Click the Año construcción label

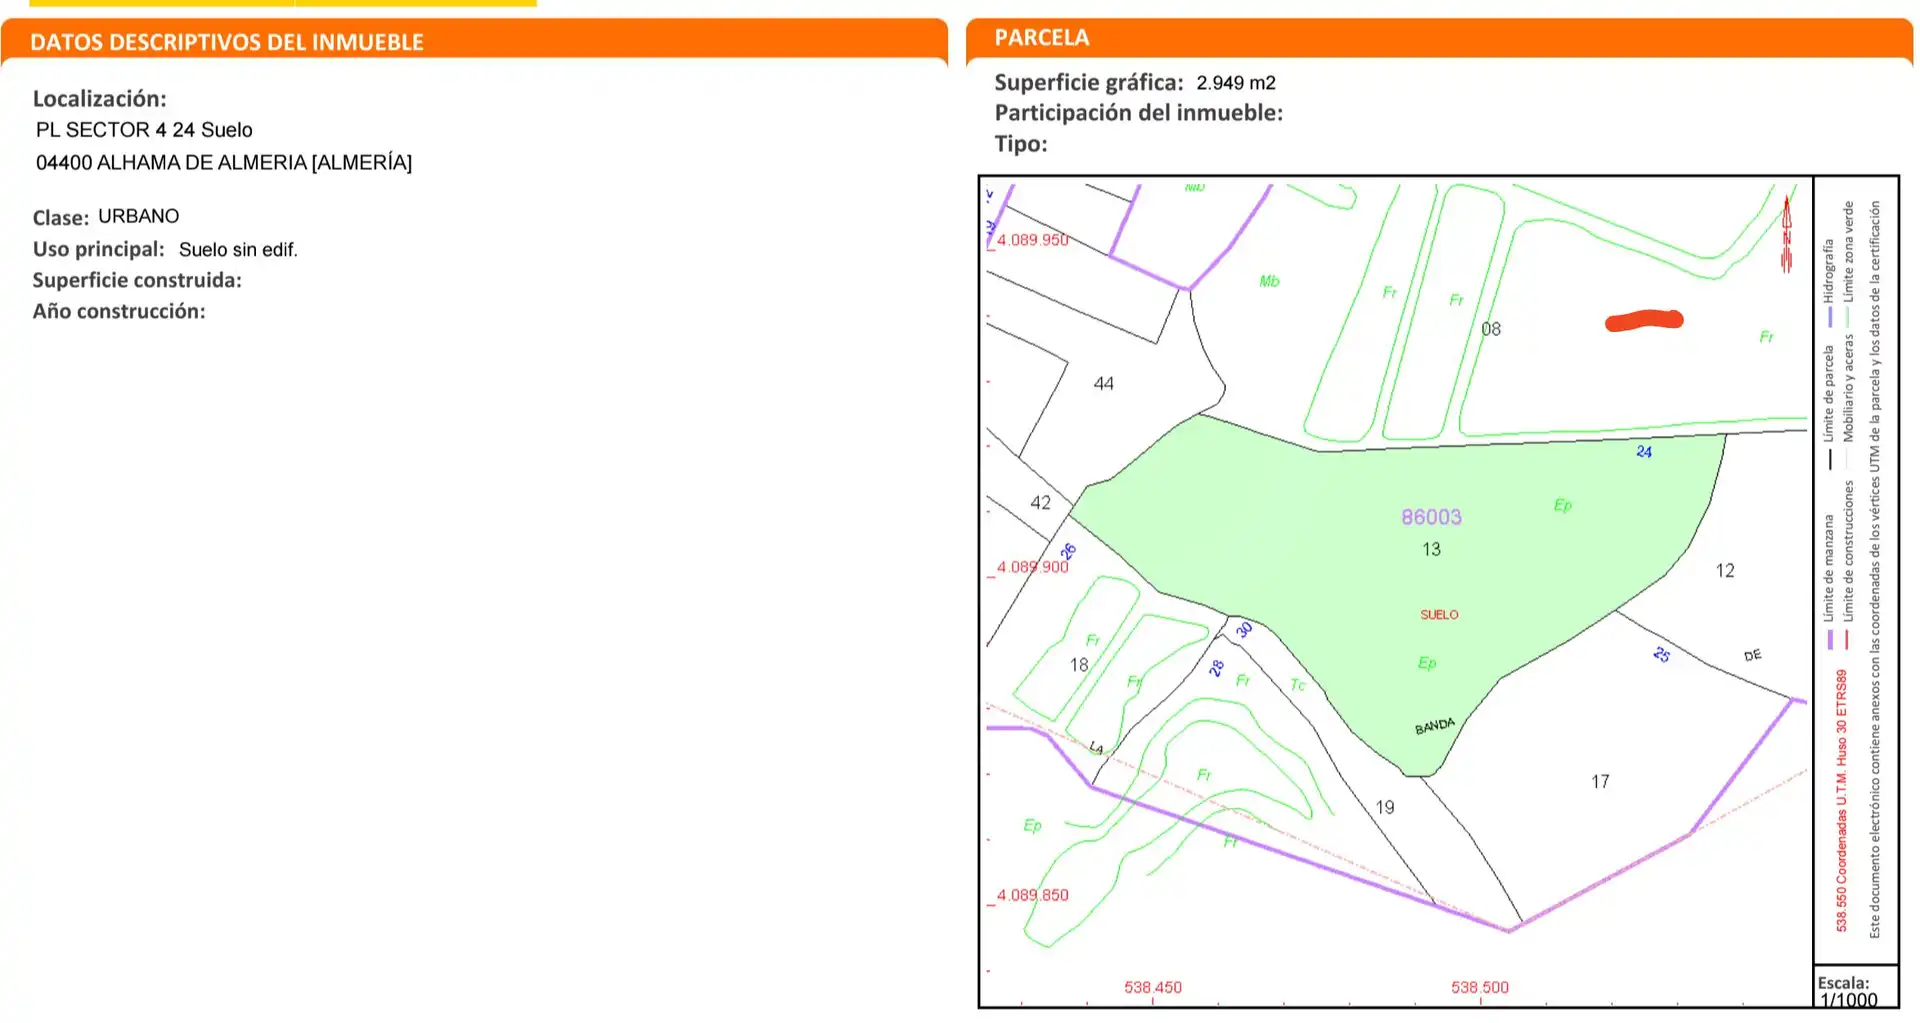click(x=119, y=311)
